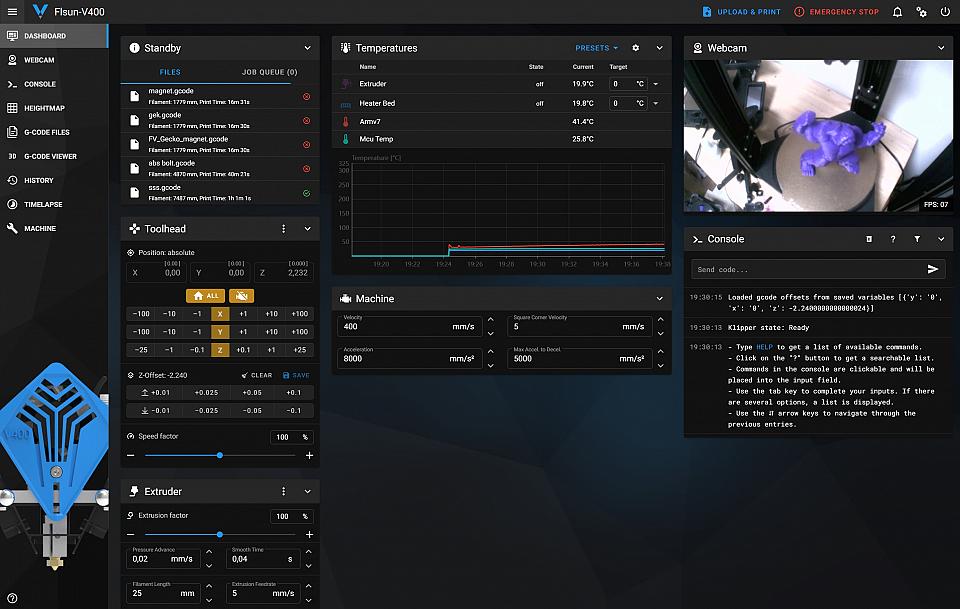The height and width of the screenshot is (609, 960).
Task: Open G-Code Viewer in sidebar
Action: [x=54, y=157]
